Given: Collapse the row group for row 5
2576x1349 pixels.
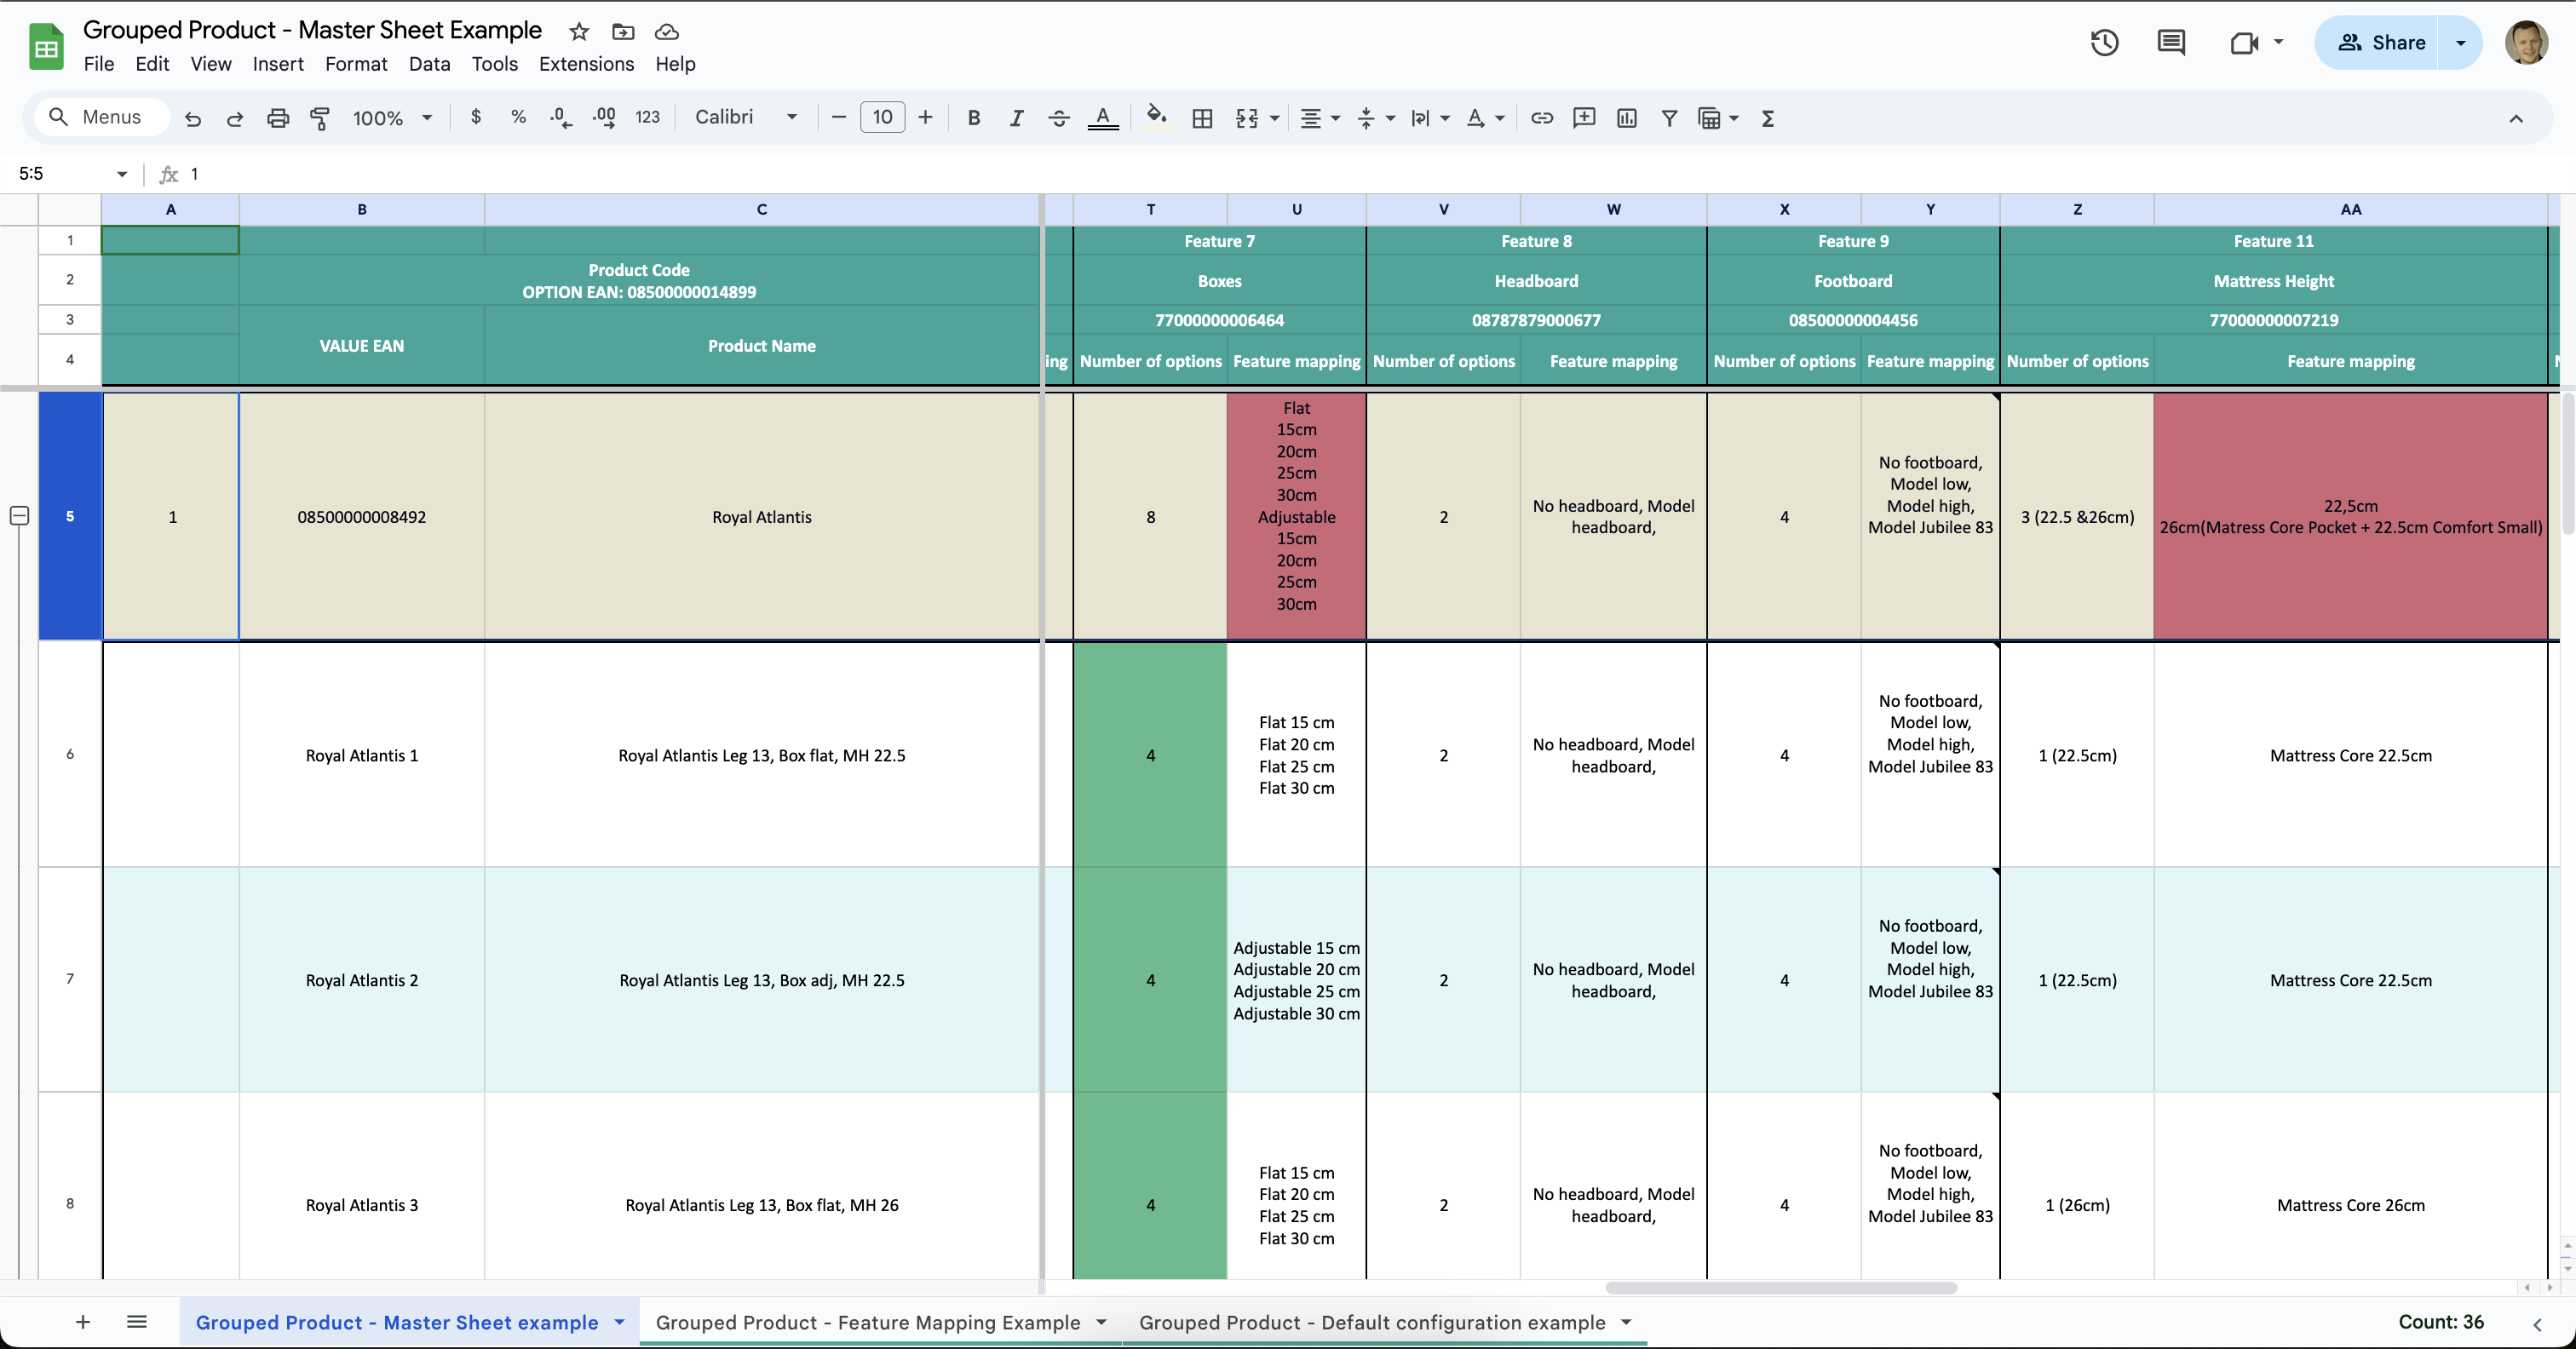Looking at the screenshot, I should (x=19, y=516).
